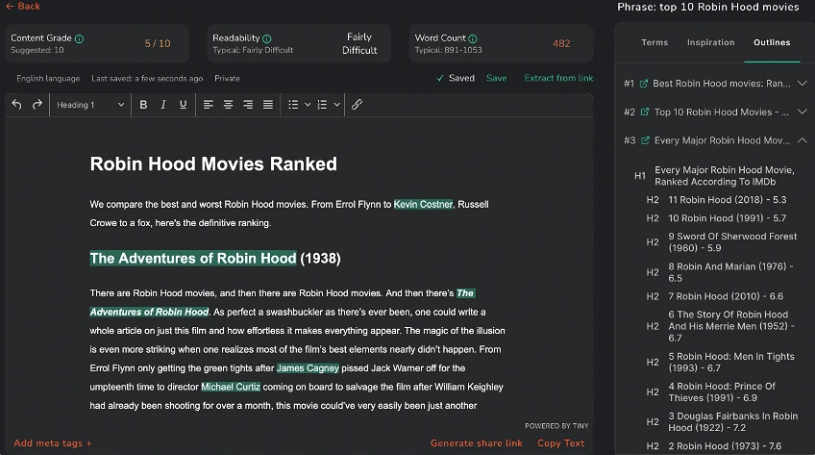Click the Undo arrow in editor toolbar
Screen dimensions: 815x455
17,105
